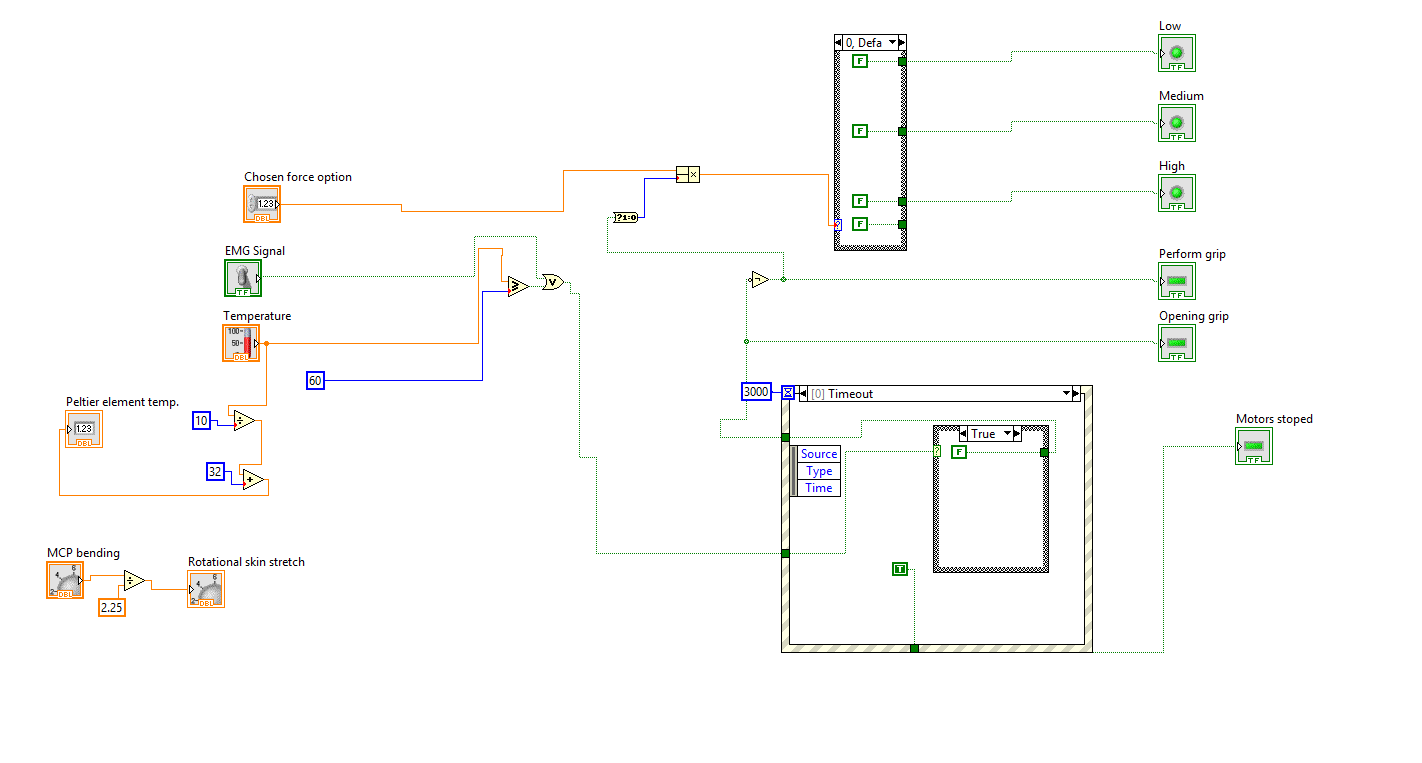
Task: Go to next event case after Timeout
Action: (1076, 394)
